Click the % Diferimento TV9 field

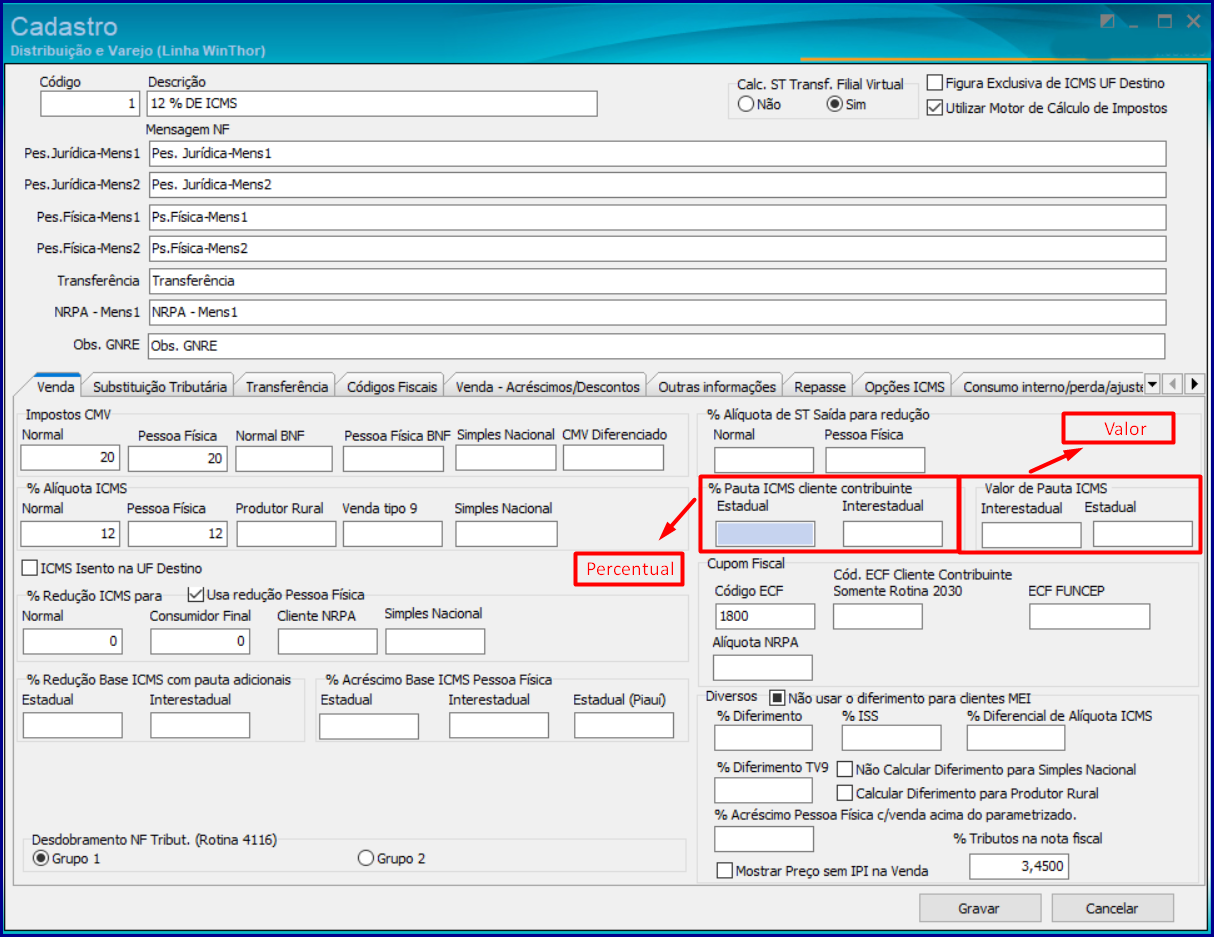tap(763, 790)
